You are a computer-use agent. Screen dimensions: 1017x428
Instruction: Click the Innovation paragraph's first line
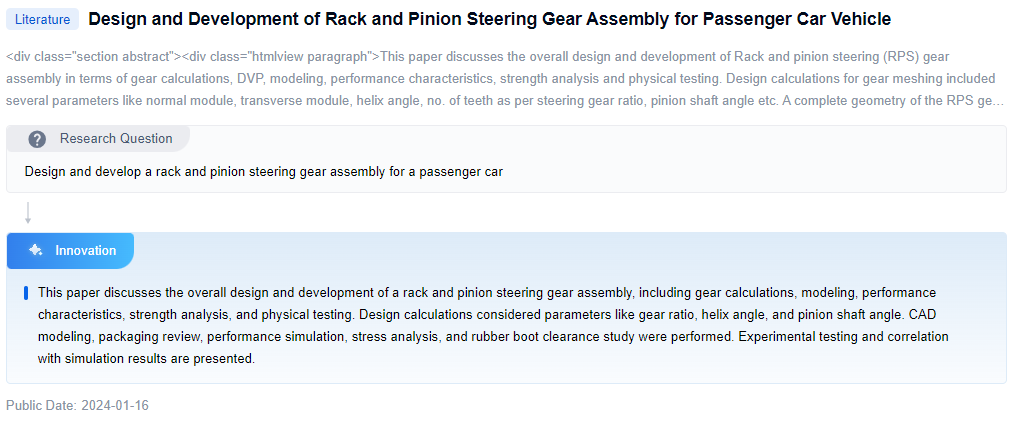tap(486, 293)
